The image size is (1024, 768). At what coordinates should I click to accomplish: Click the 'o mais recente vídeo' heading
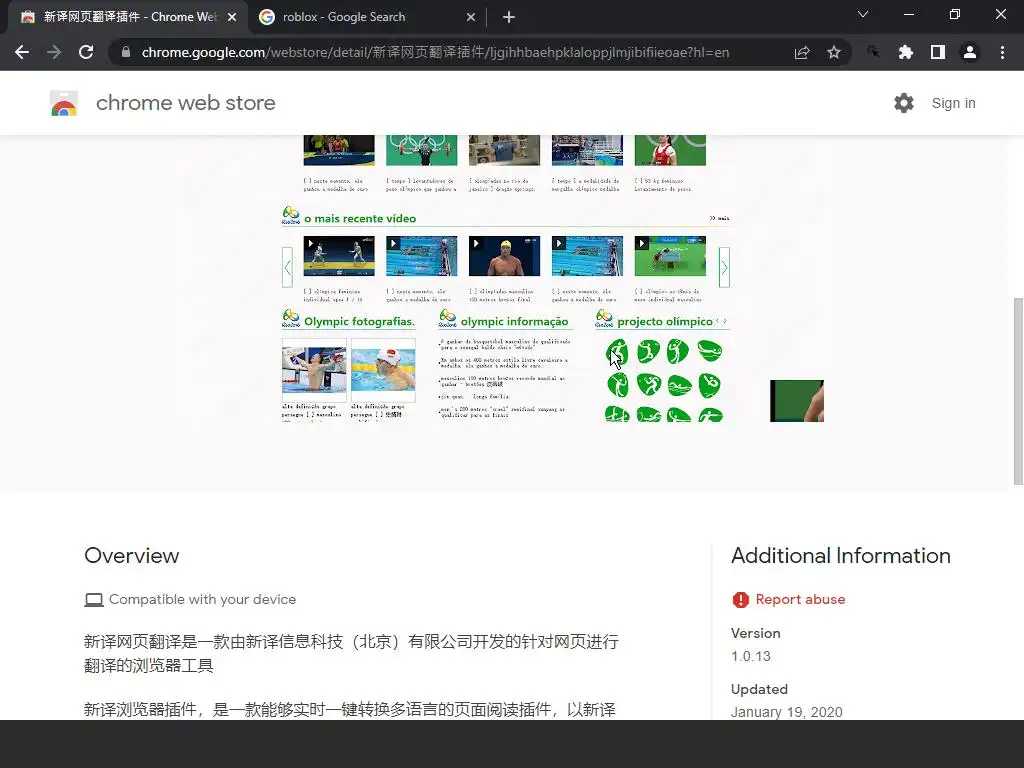(360, 219)
